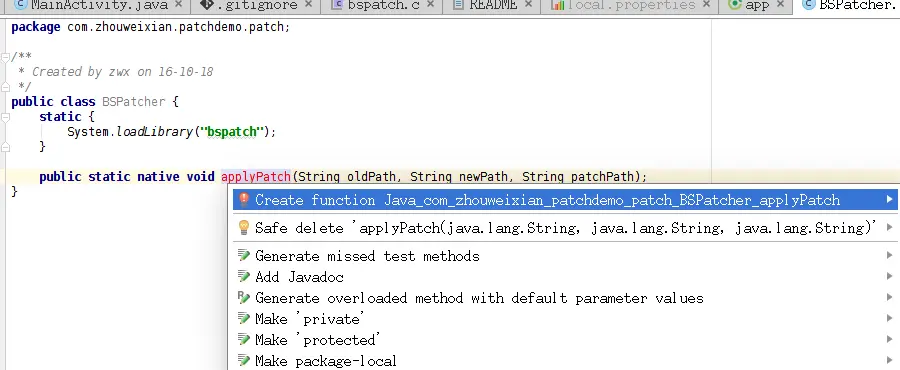Click the applyPatch method name in code

(256, 177)
